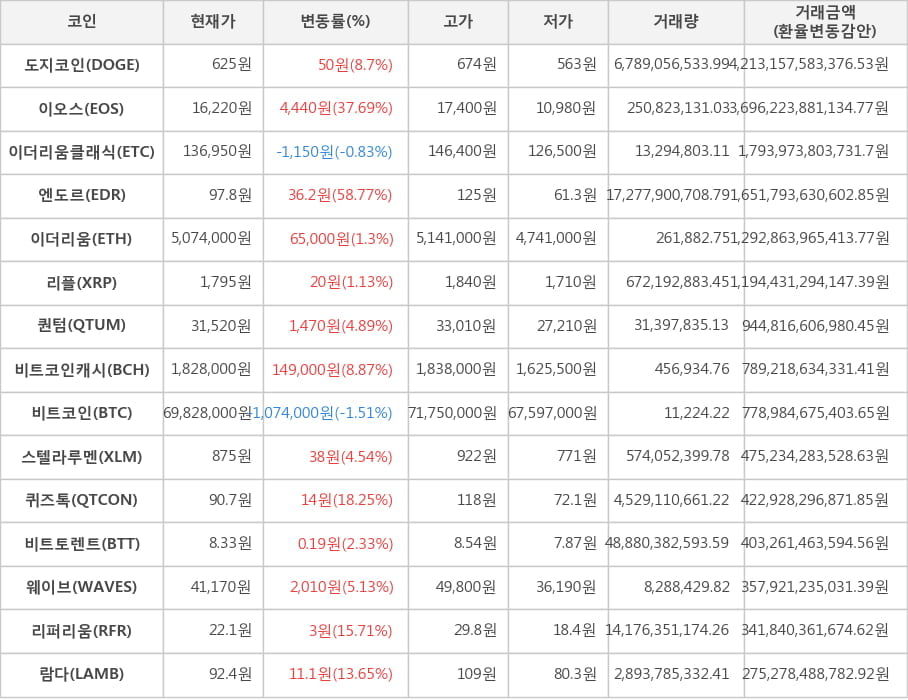
Task: Select the 웨이브(WAVES) coin name
Action: point(82,587)
